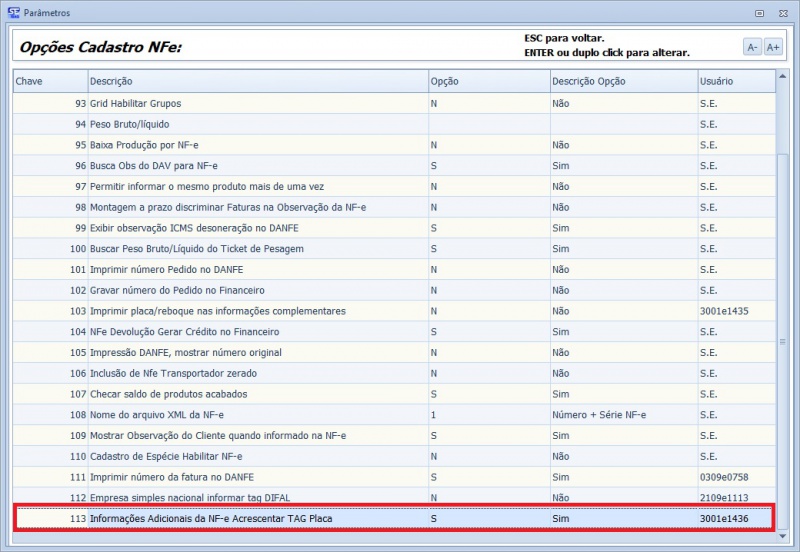Screen dimensions: 800x552
Task: Click the Parâmetros app icon in title bar
Action: [13, 13]
